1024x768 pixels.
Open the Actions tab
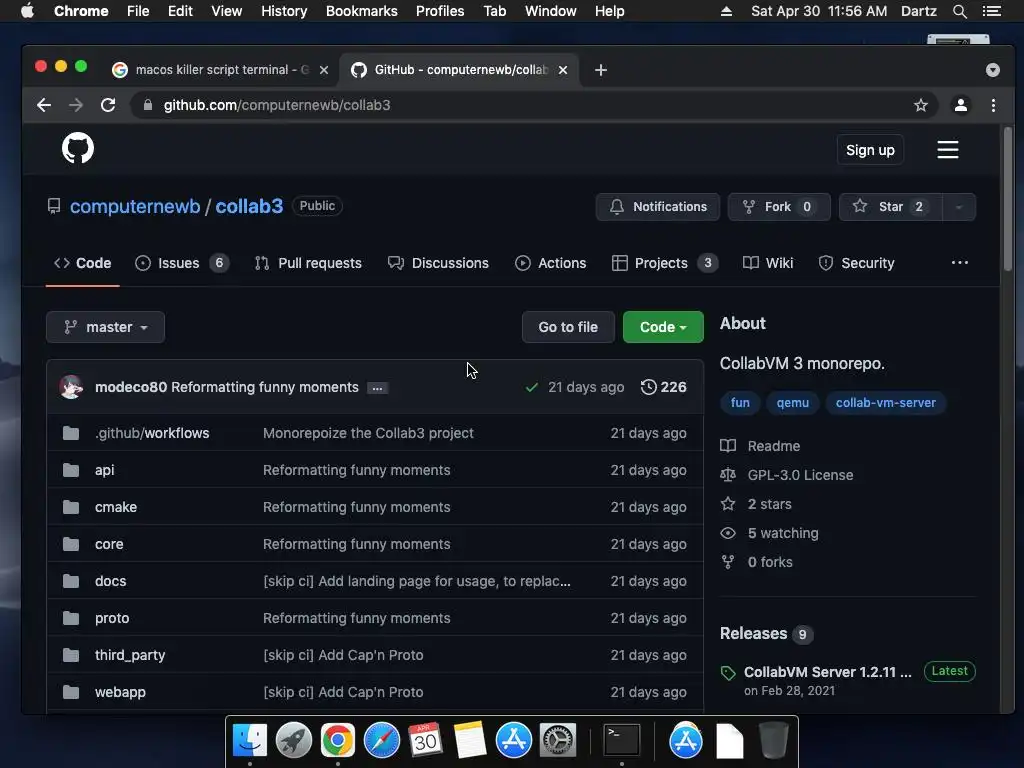click(x=551, y=263)
